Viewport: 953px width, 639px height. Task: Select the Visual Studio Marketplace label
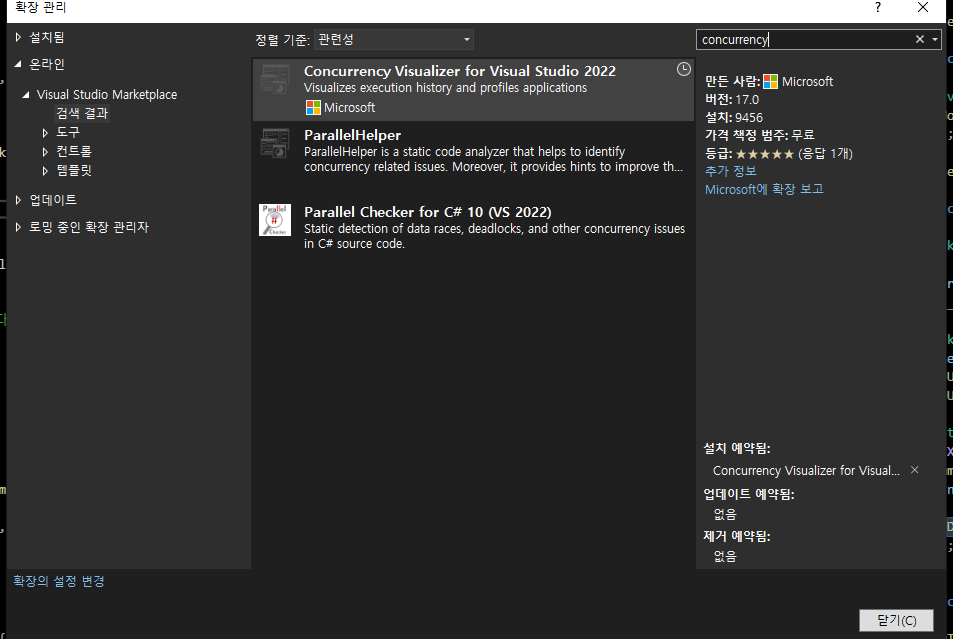coord(107,94)
